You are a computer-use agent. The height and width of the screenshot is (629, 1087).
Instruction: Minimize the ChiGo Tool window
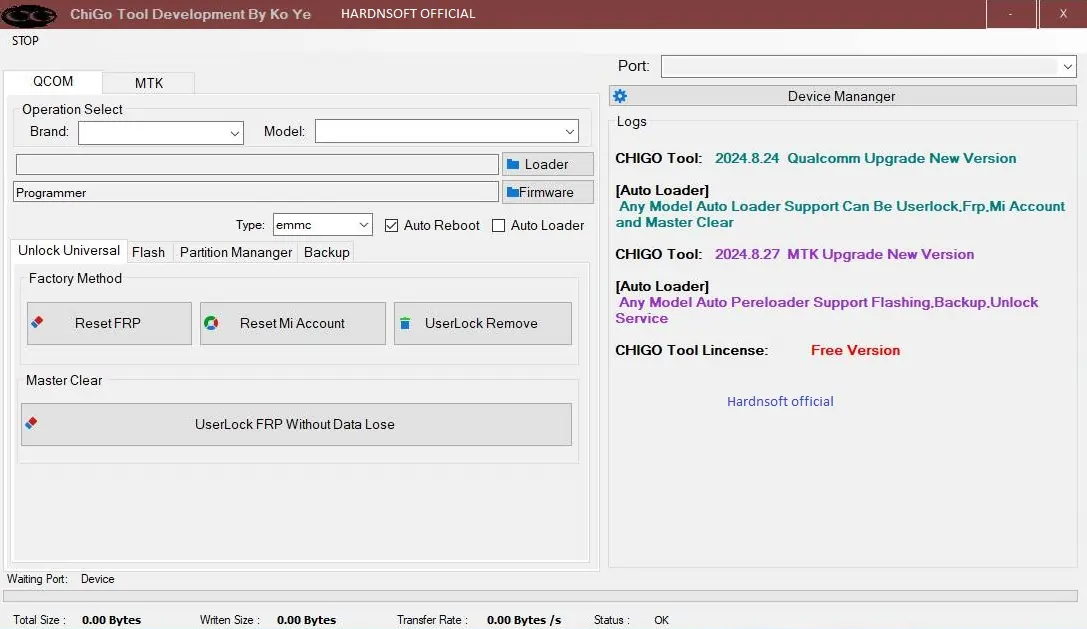coord(1011,14)
